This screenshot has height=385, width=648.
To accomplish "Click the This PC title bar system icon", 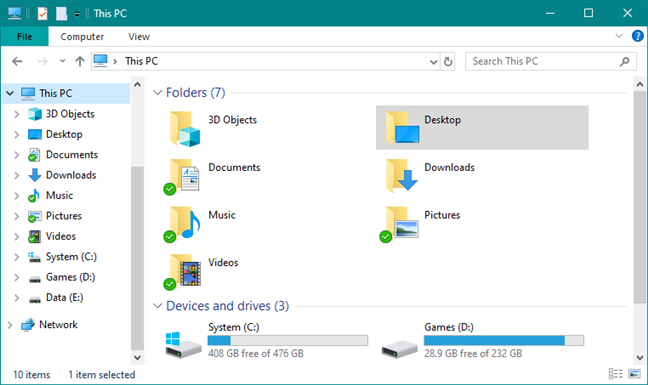I will (x=14, y=13).
